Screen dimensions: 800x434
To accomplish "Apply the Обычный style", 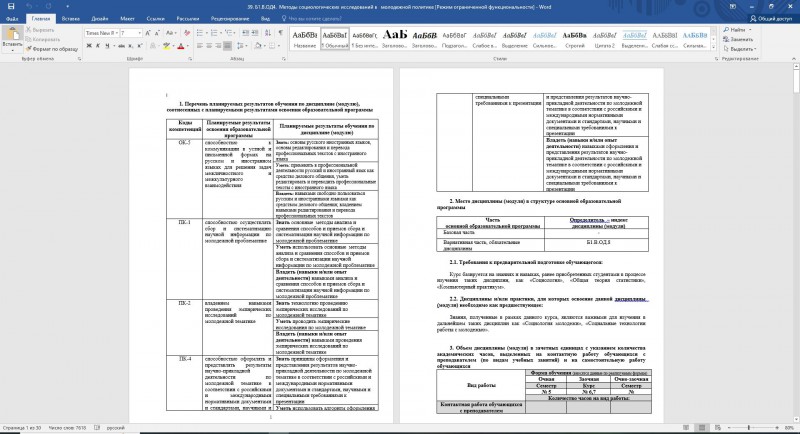I will point(335,39).
